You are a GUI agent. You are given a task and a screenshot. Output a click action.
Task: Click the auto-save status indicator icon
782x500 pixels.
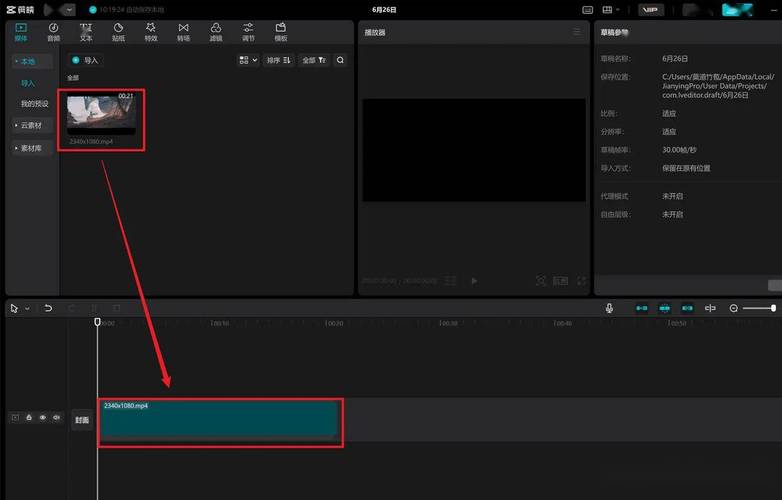92,9
